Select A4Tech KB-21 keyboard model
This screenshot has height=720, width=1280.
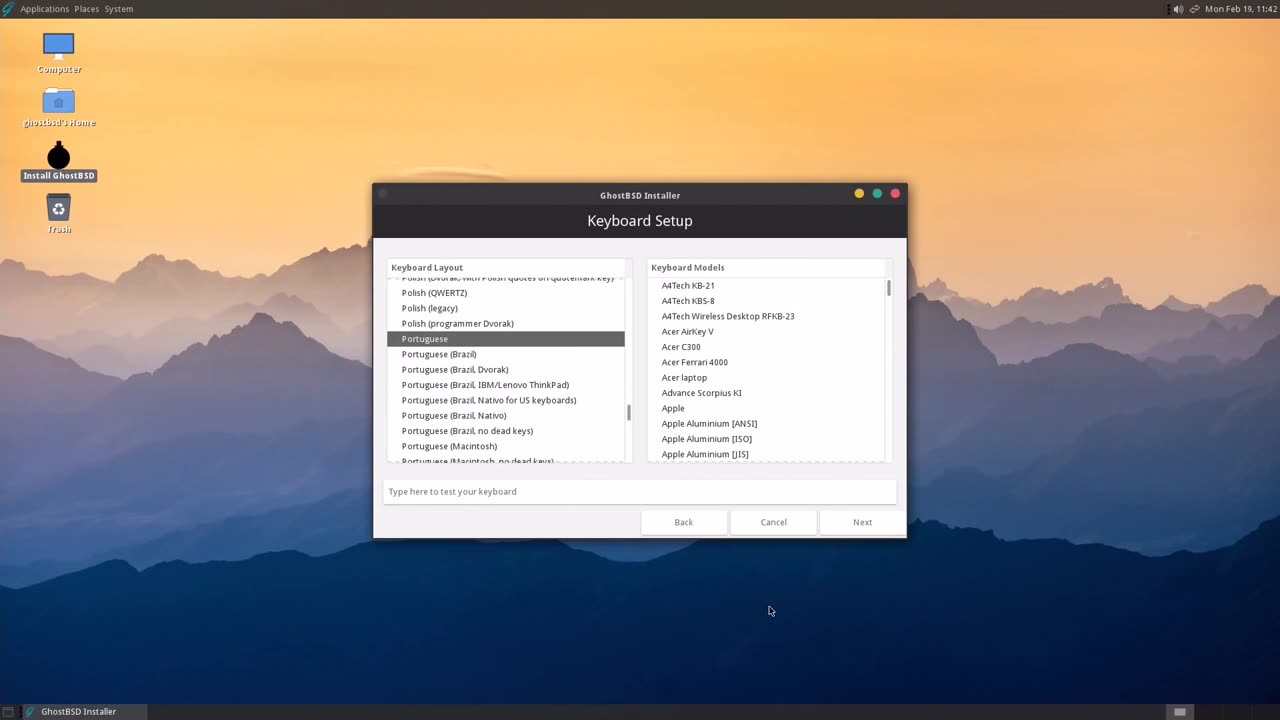click(765, 286)
